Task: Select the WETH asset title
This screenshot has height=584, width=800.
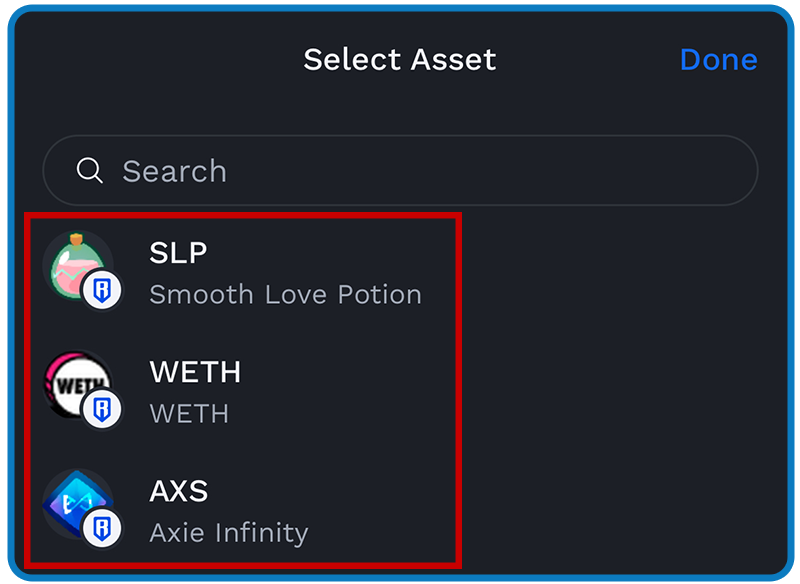Action: (x=195, y=372)
